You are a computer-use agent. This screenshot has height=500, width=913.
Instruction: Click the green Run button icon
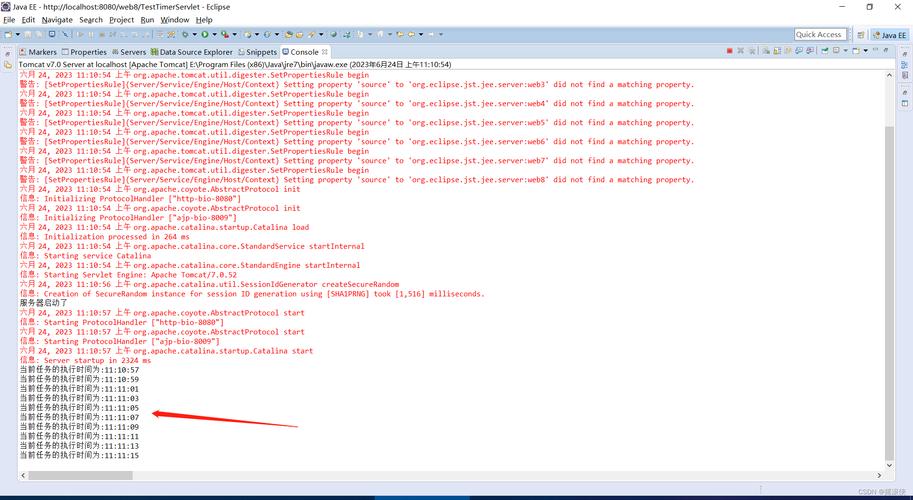[205, 34]
